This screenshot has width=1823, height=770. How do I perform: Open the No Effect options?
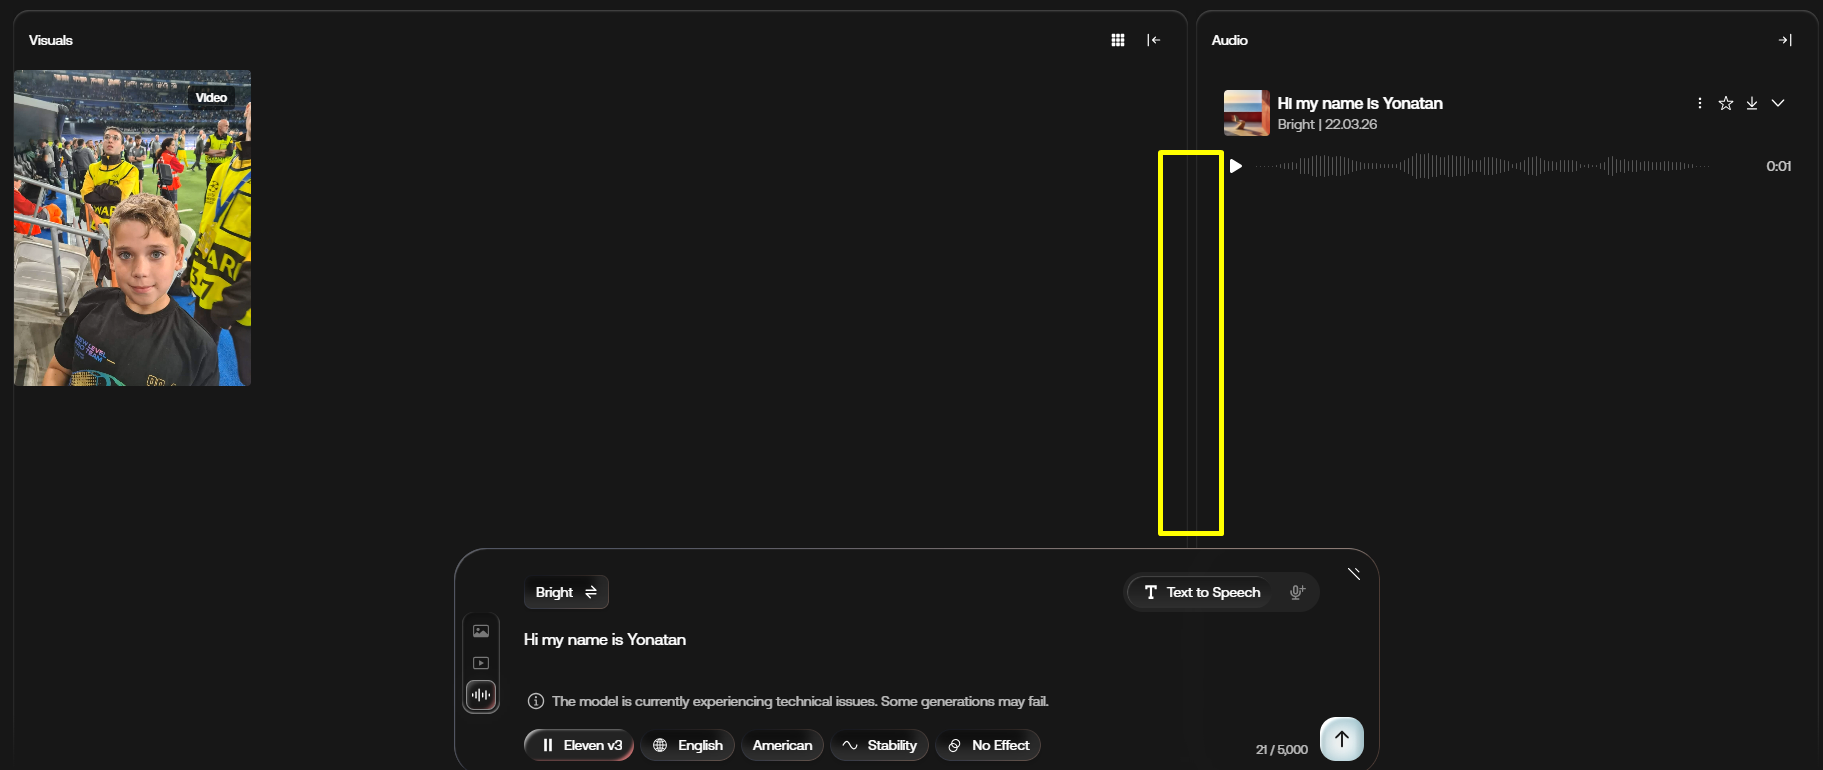(x=988, y=745)
